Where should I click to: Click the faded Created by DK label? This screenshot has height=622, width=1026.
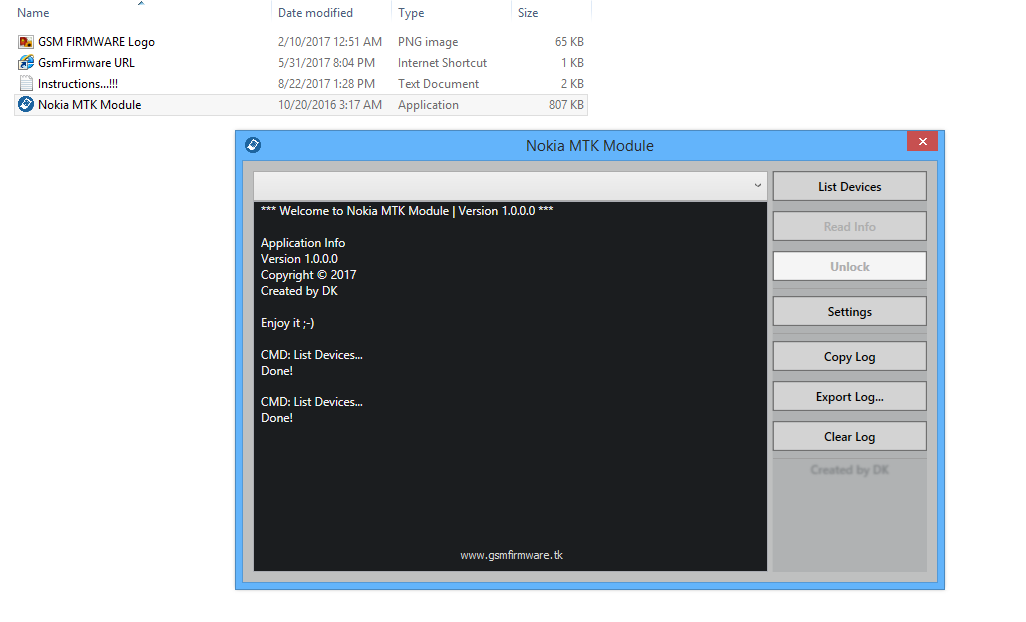click(849, 470)
